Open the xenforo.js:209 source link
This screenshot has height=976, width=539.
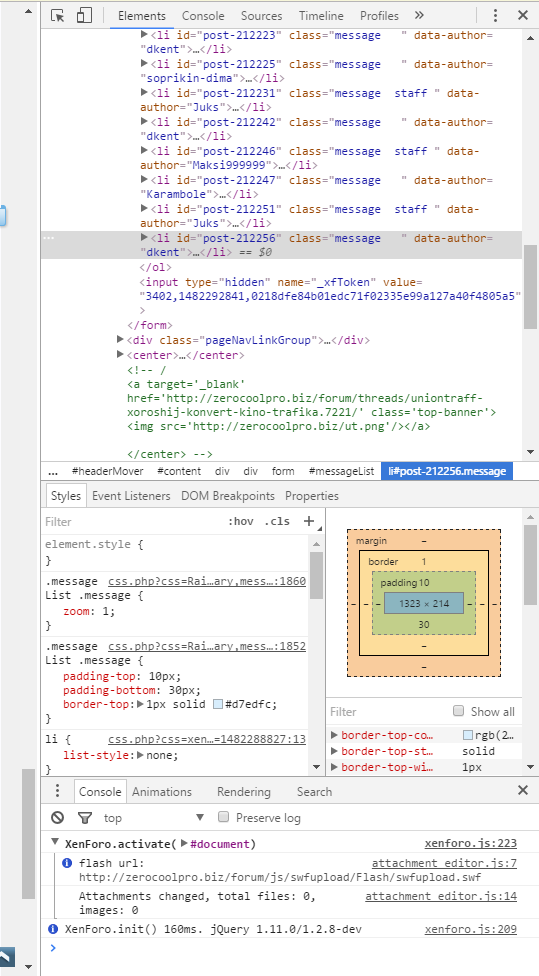coord(471,929)
